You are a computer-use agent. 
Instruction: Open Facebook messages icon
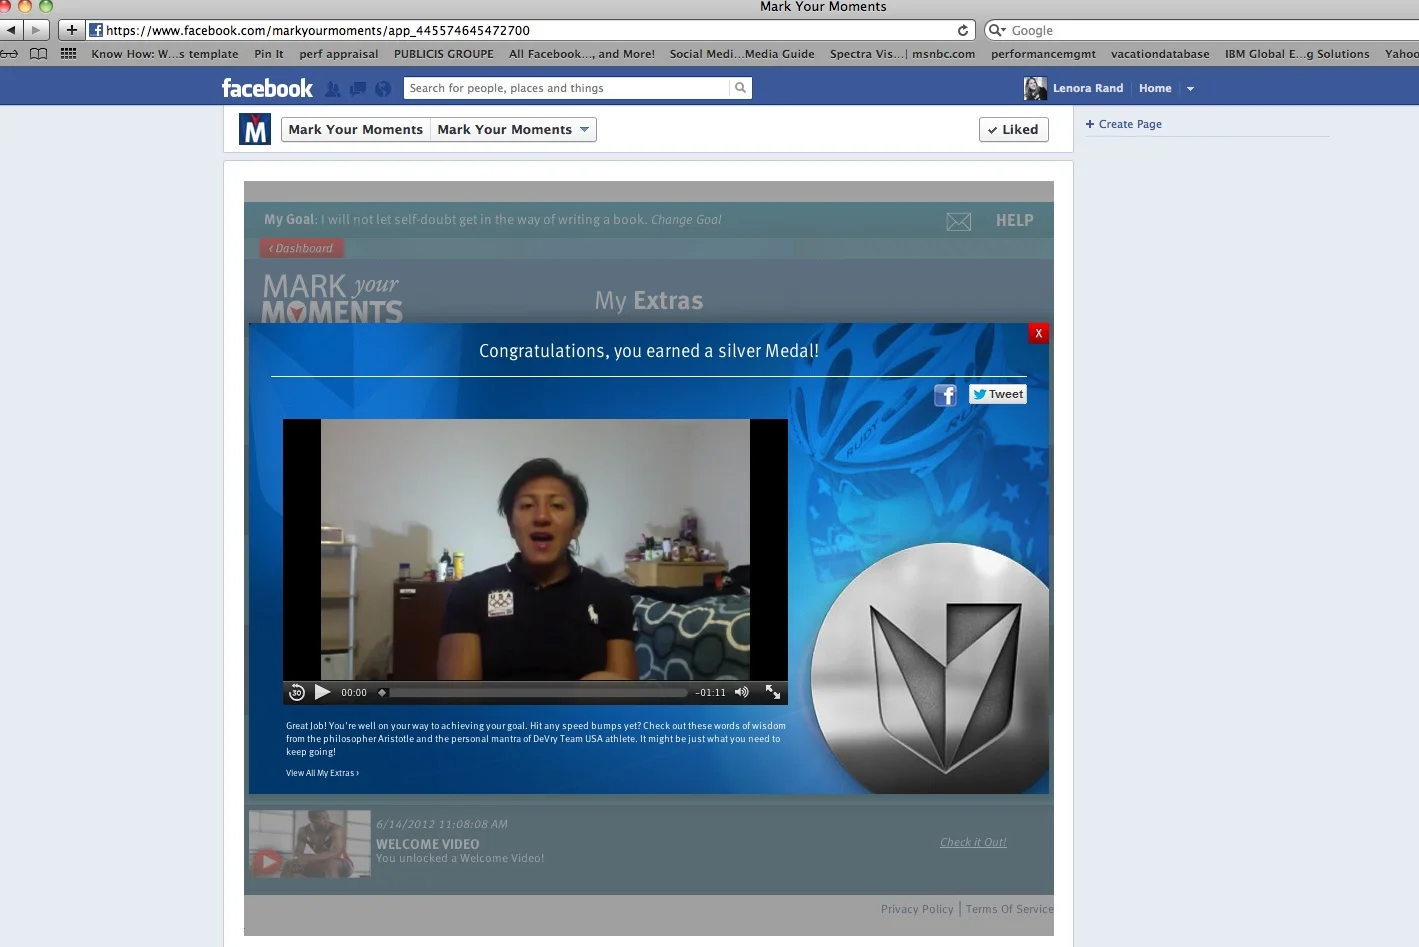(358, 89)
